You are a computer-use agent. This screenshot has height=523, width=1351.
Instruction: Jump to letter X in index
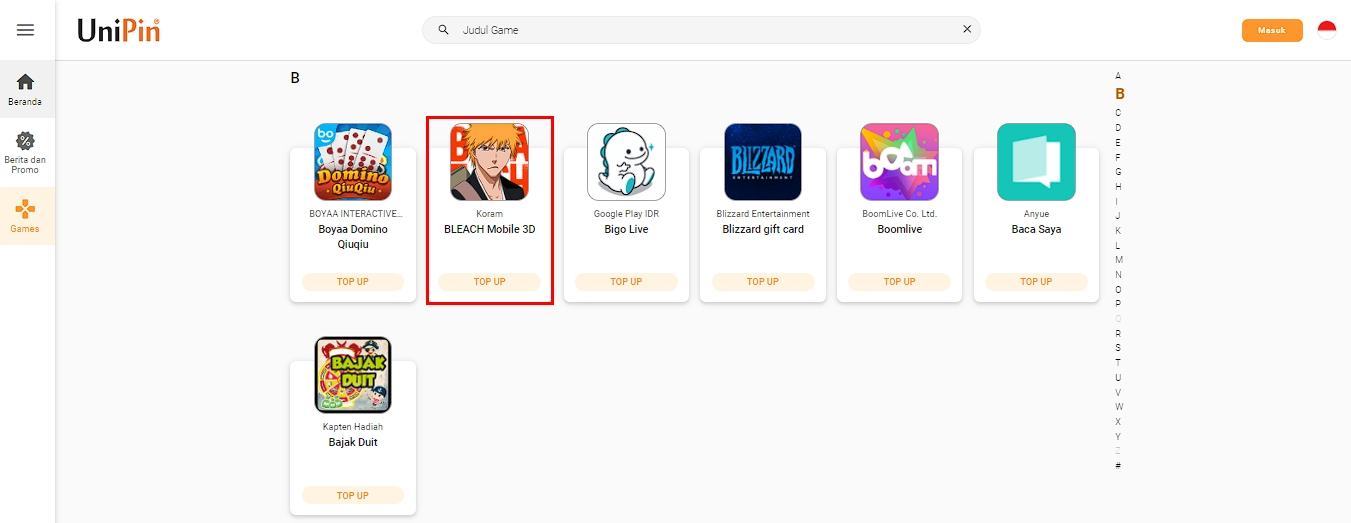tap(1118, 421)
